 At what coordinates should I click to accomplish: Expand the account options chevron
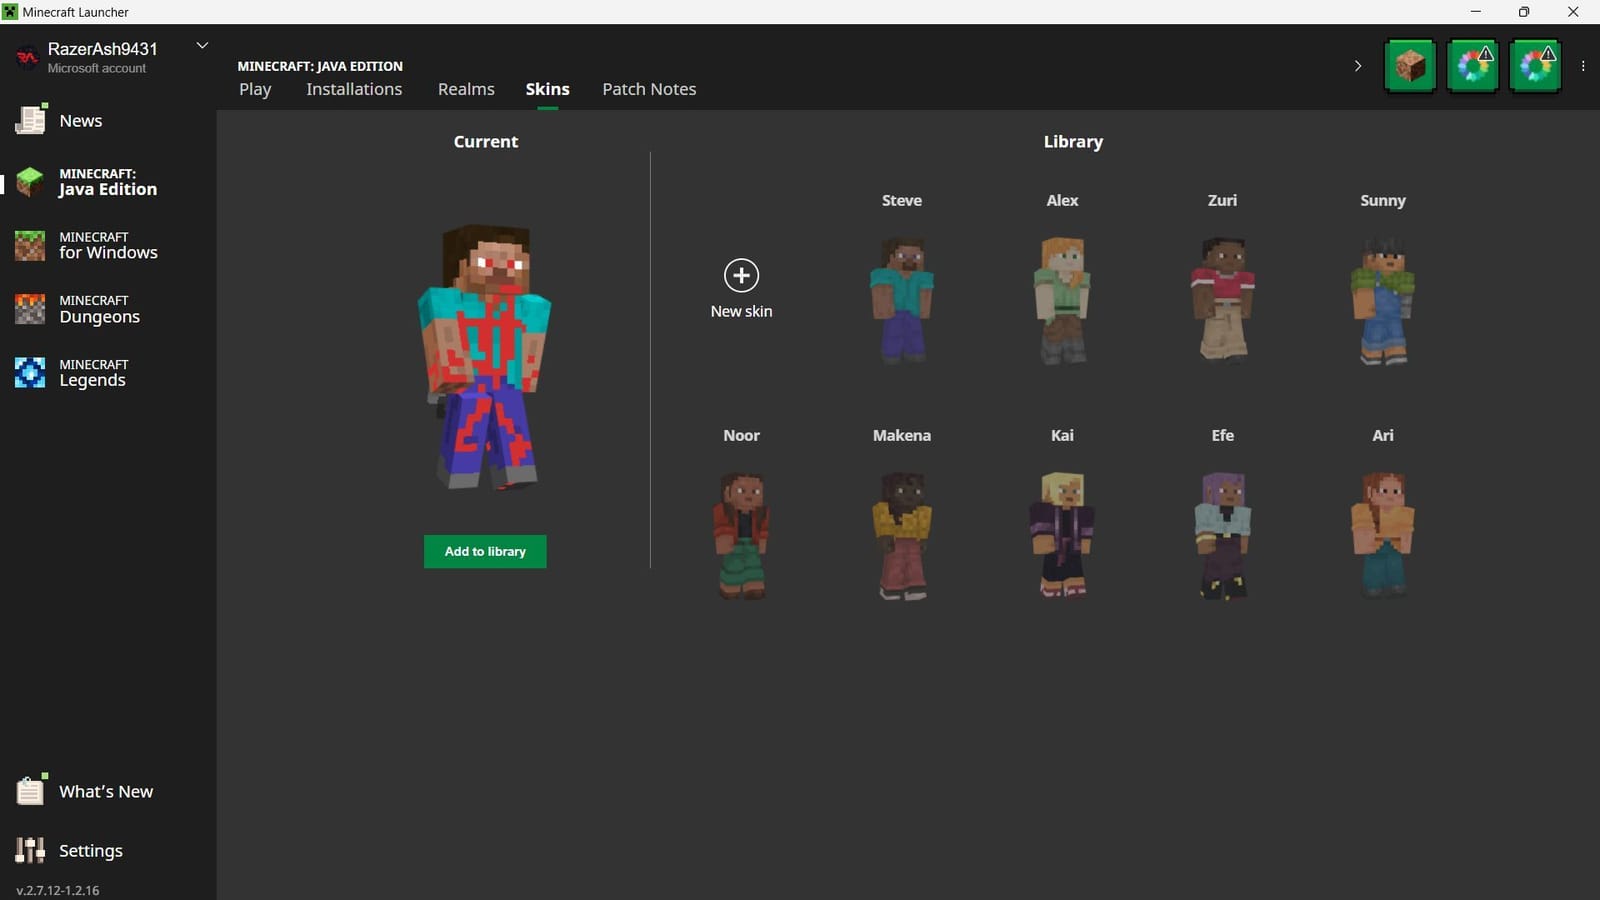click(202, 45)
